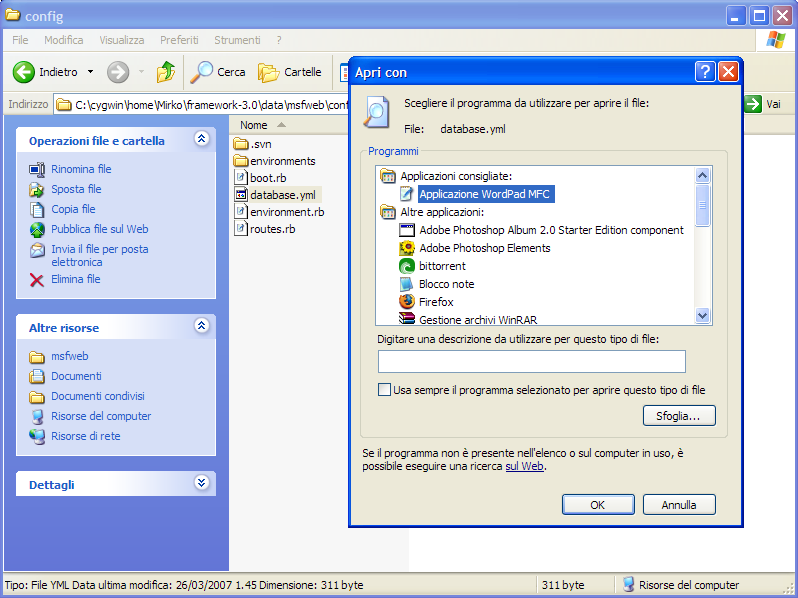The height and width of the screenshot is (598, 798).
Task: Go up one folder level icon
Action: pyautogui.click(x=165, y=72)
